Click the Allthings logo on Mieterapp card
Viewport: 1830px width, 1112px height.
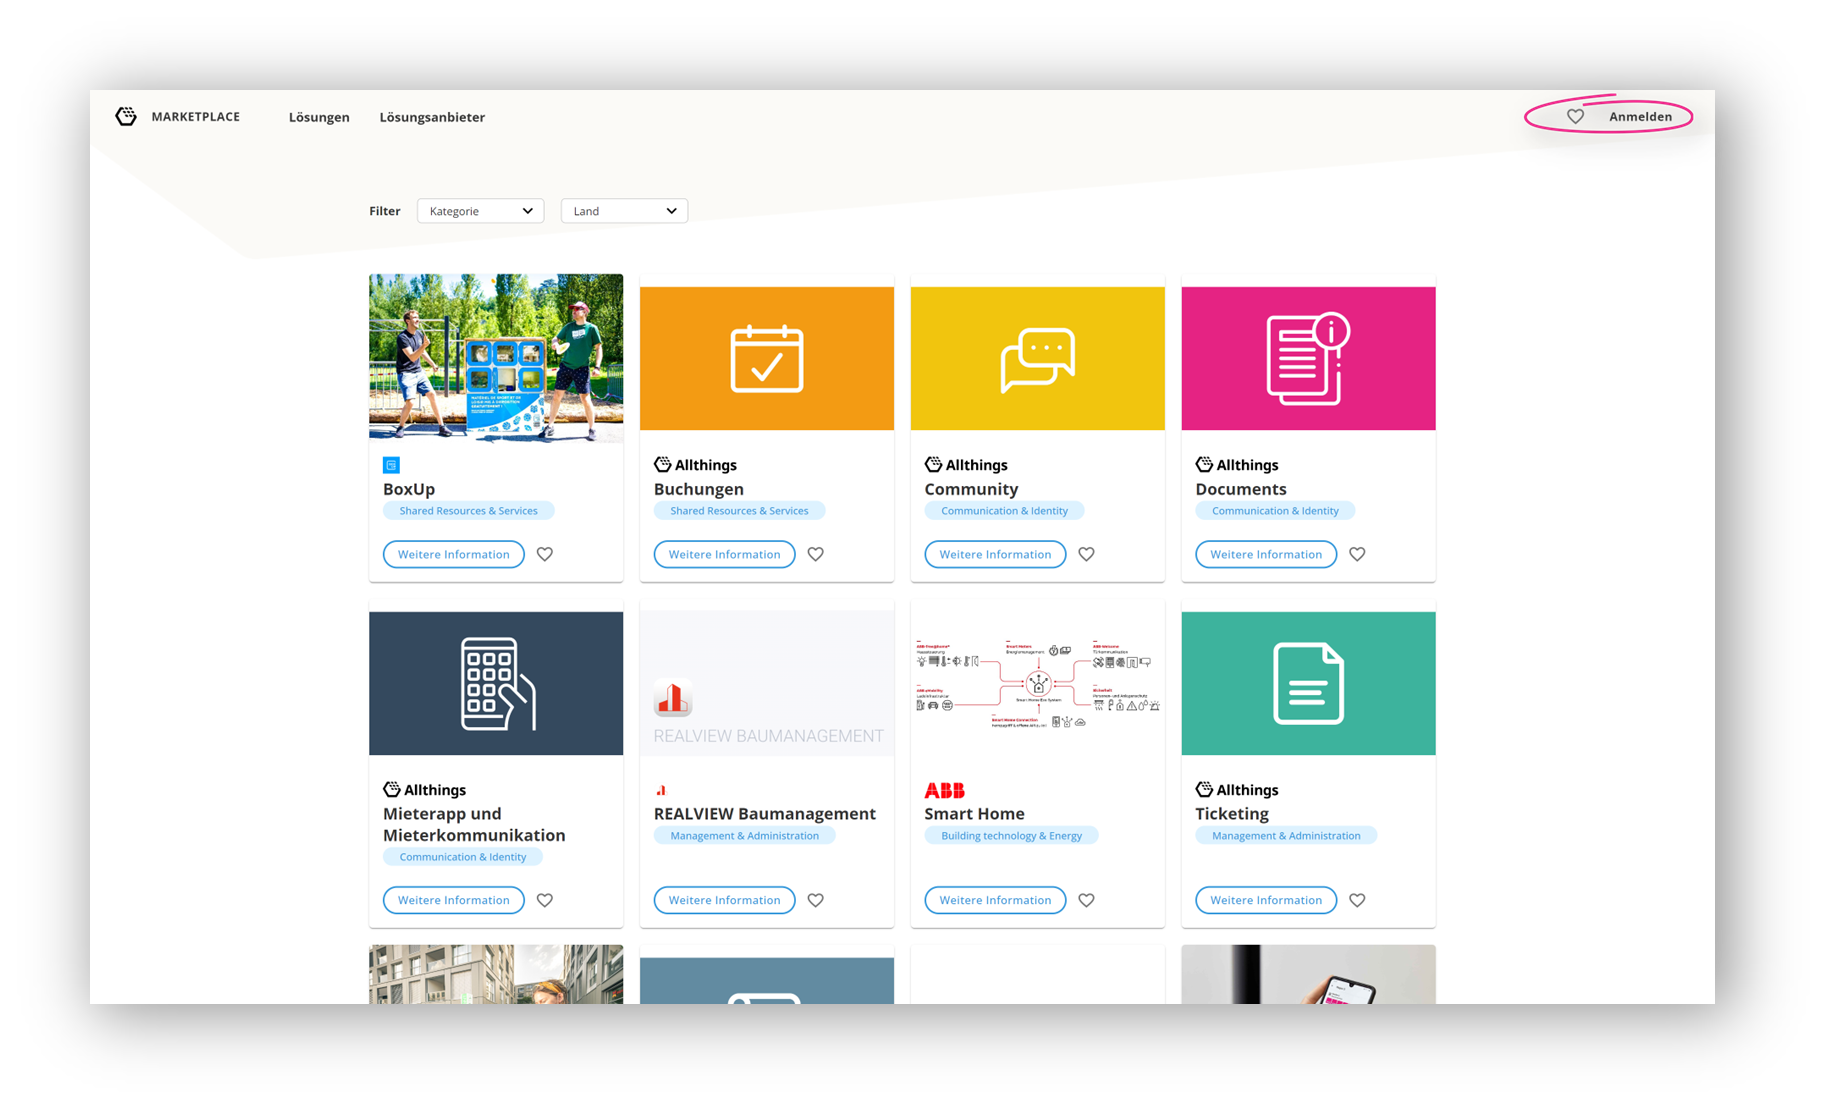[x=425, y=790]
